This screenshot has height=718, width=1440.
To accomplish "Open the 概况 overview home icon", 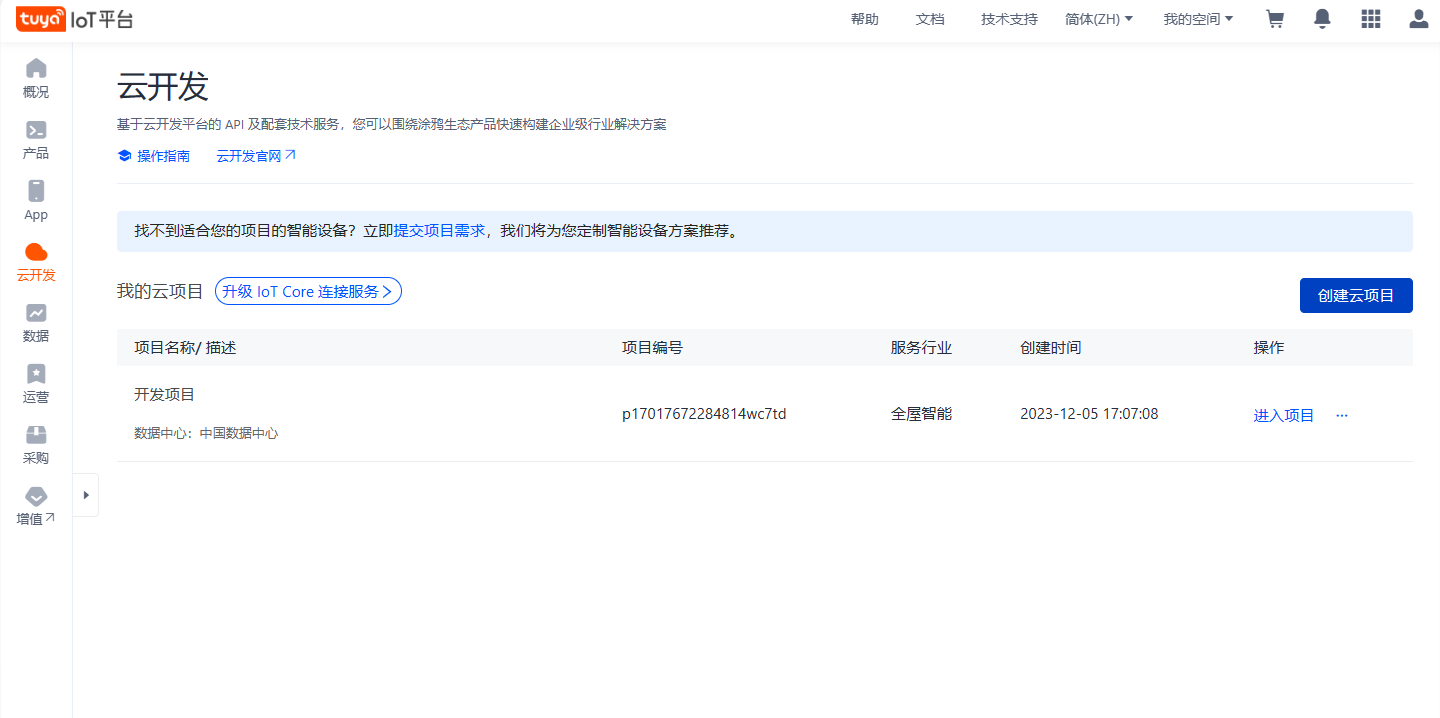I will point(36,68).
